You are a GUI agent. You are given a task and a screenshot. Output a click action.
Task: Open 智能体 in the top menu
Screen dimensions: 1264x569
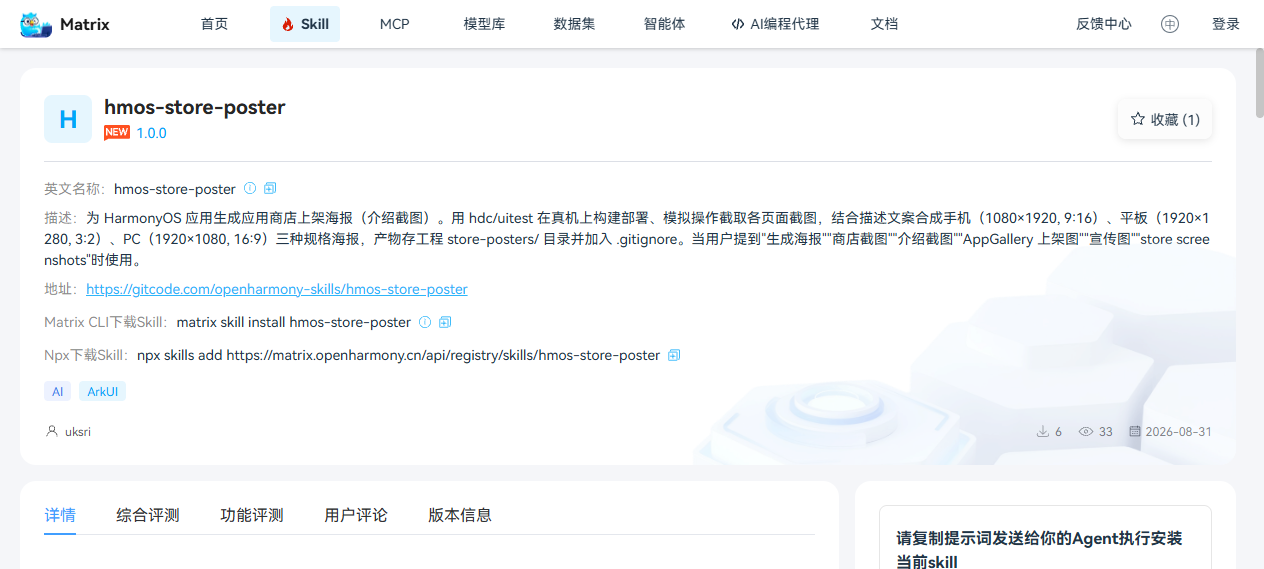click(664, 24)
